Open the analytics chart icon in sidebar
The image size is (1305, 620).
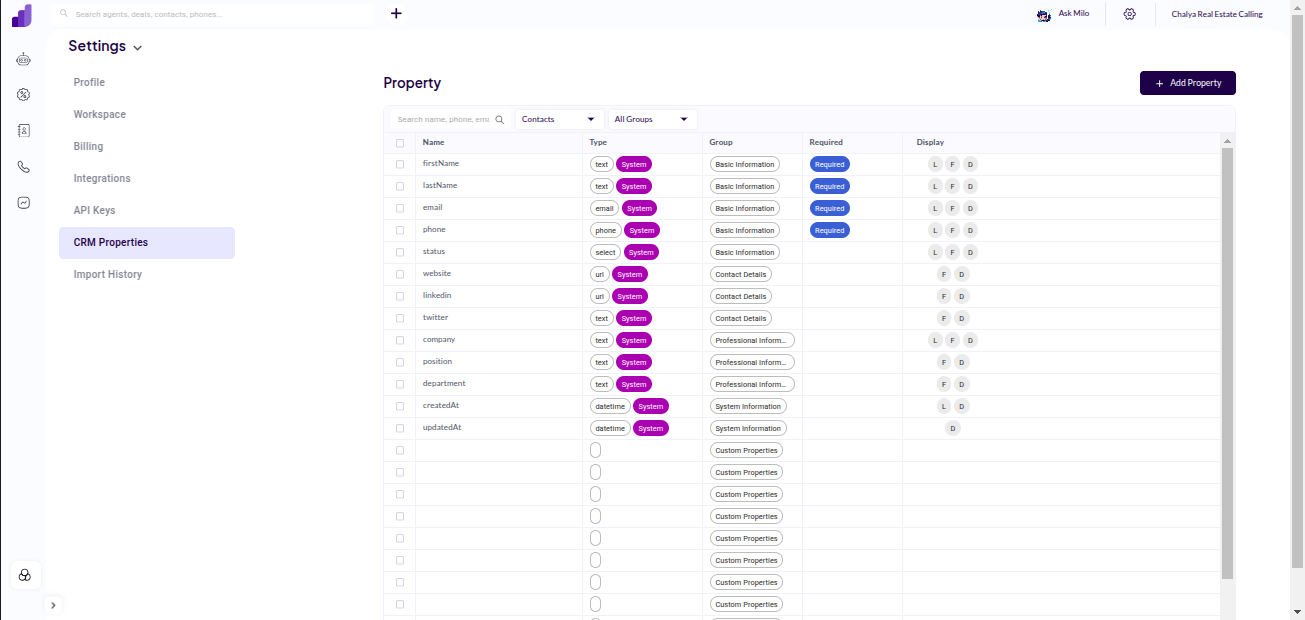click(23, 202)
